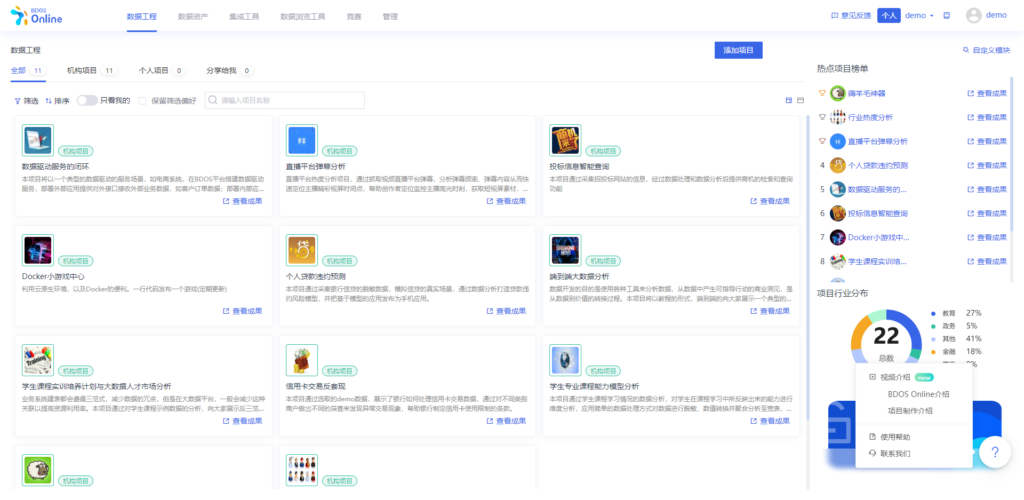1024x500 pixels.
Task: Select the 分享给我 tab
Action: [229, 70]
